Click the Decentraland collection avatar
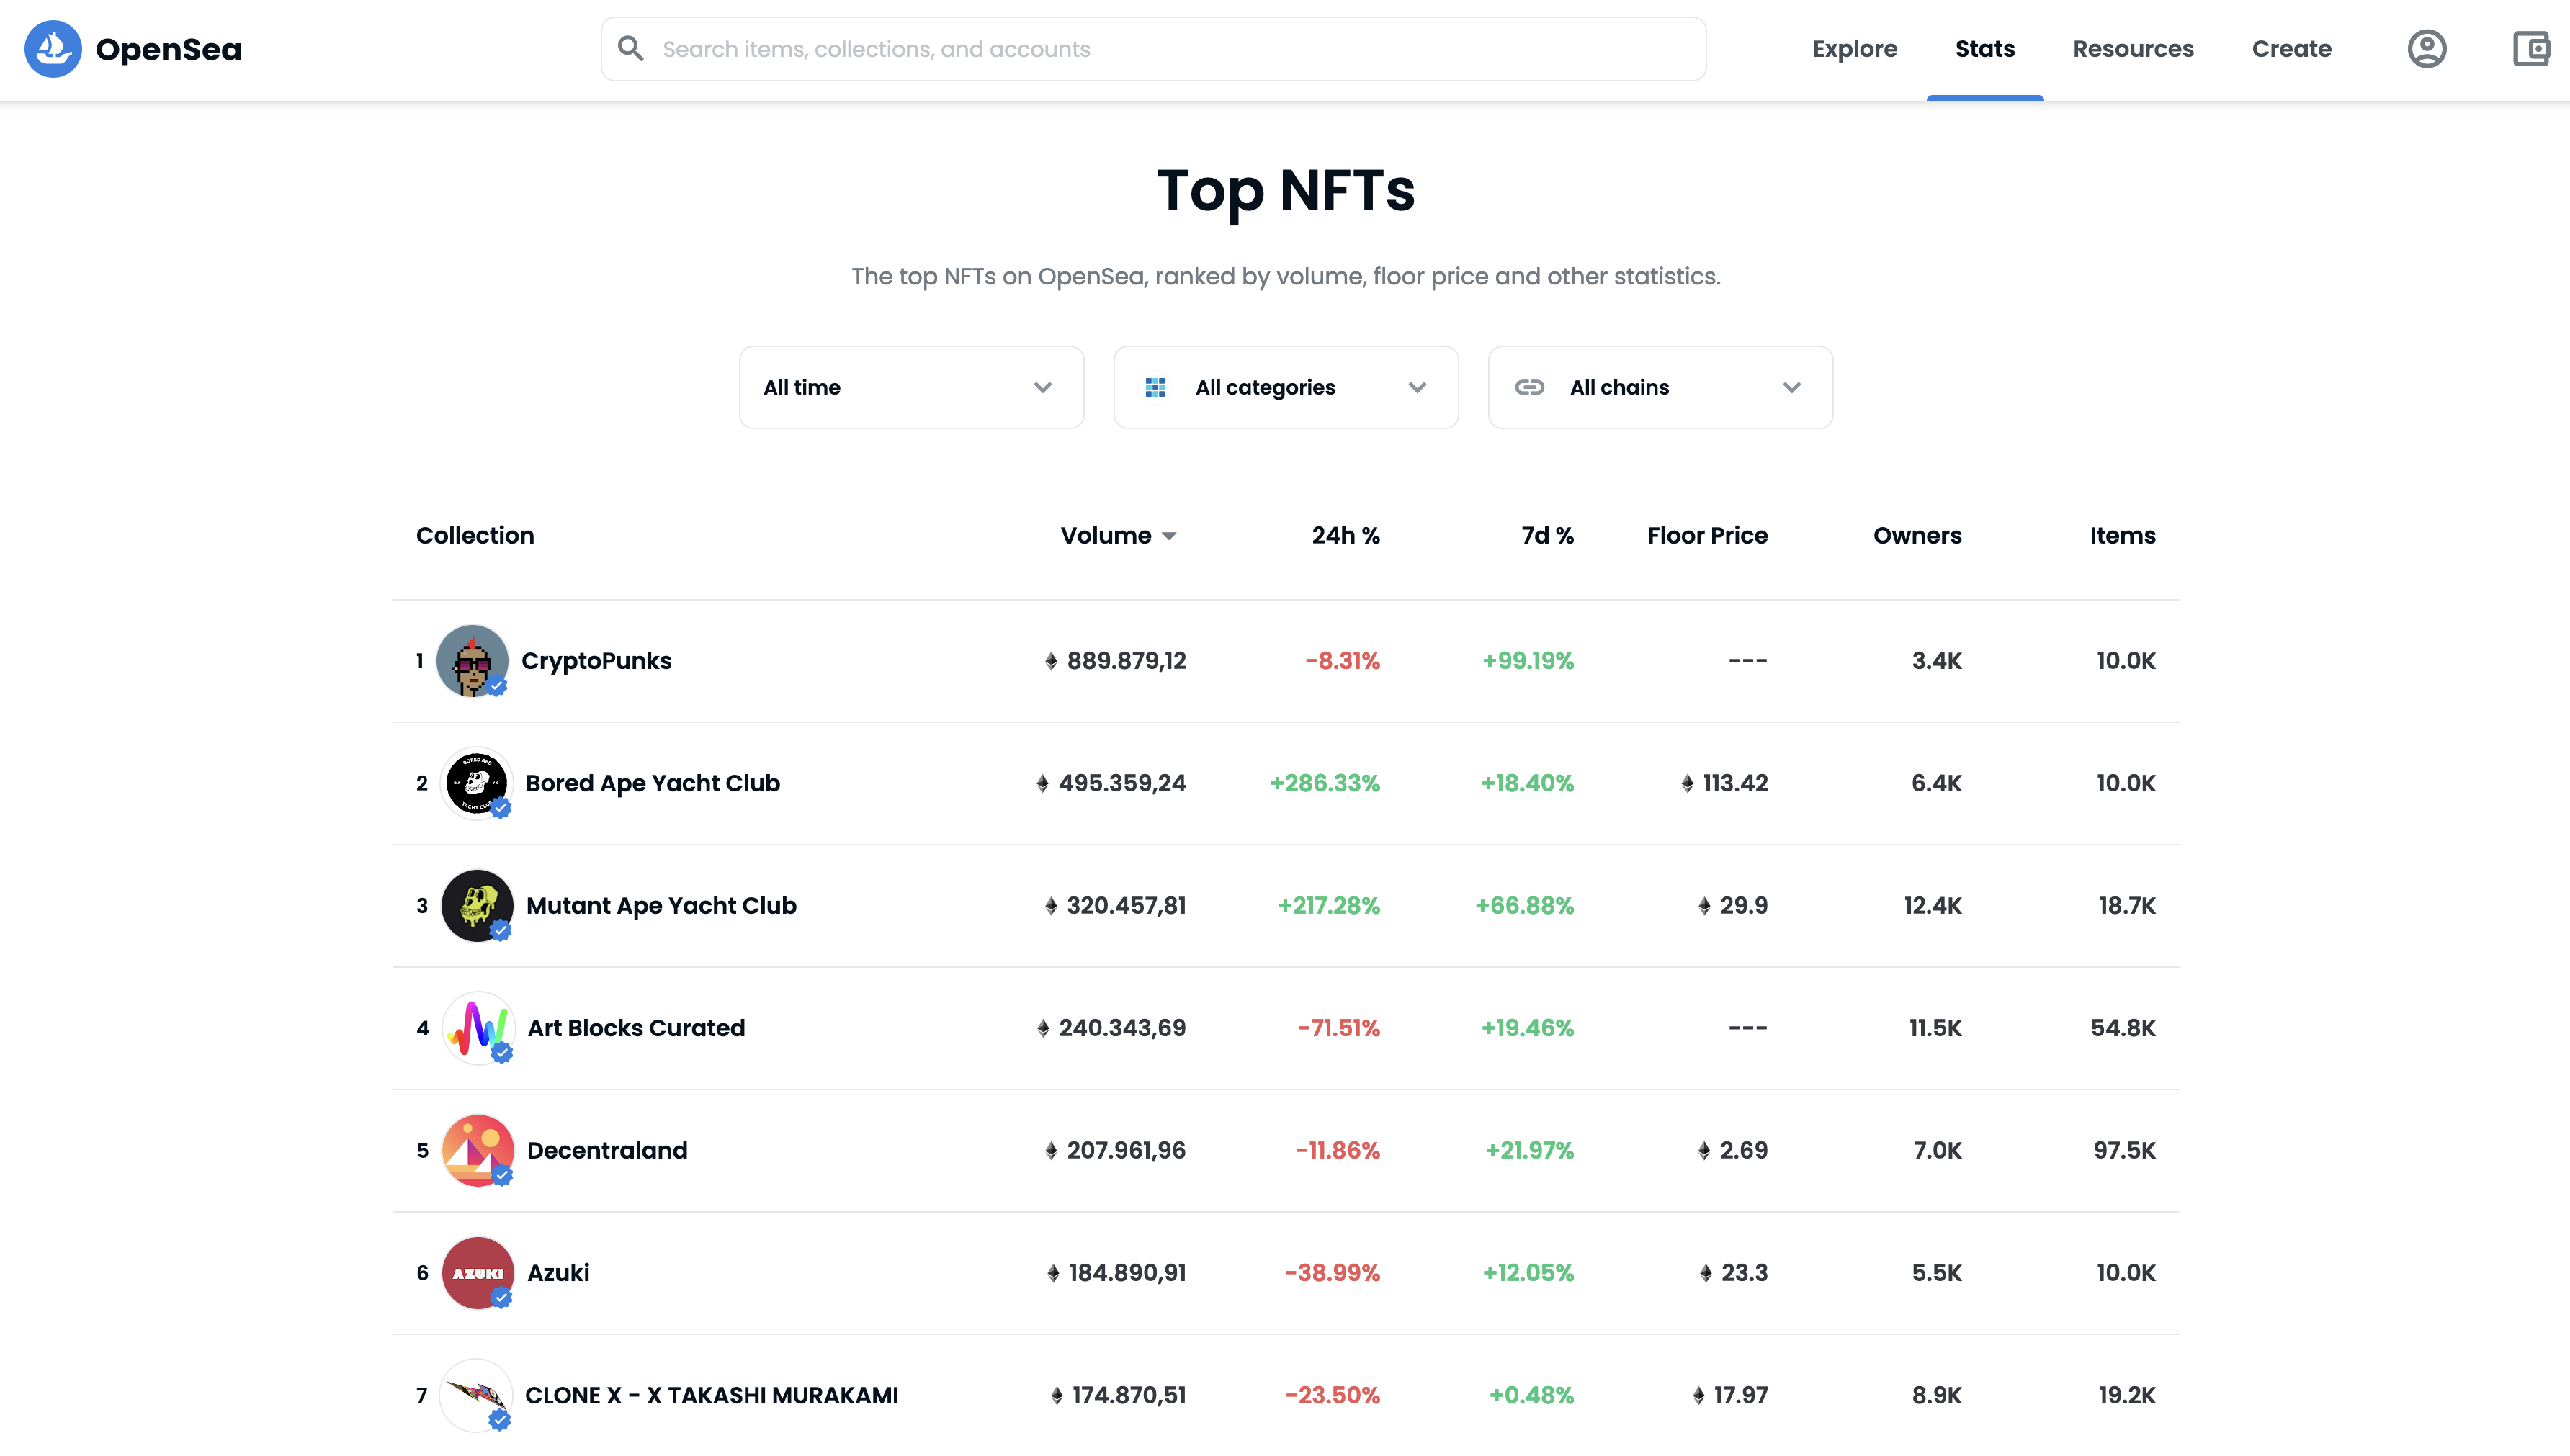 (x=478, y=1150)
